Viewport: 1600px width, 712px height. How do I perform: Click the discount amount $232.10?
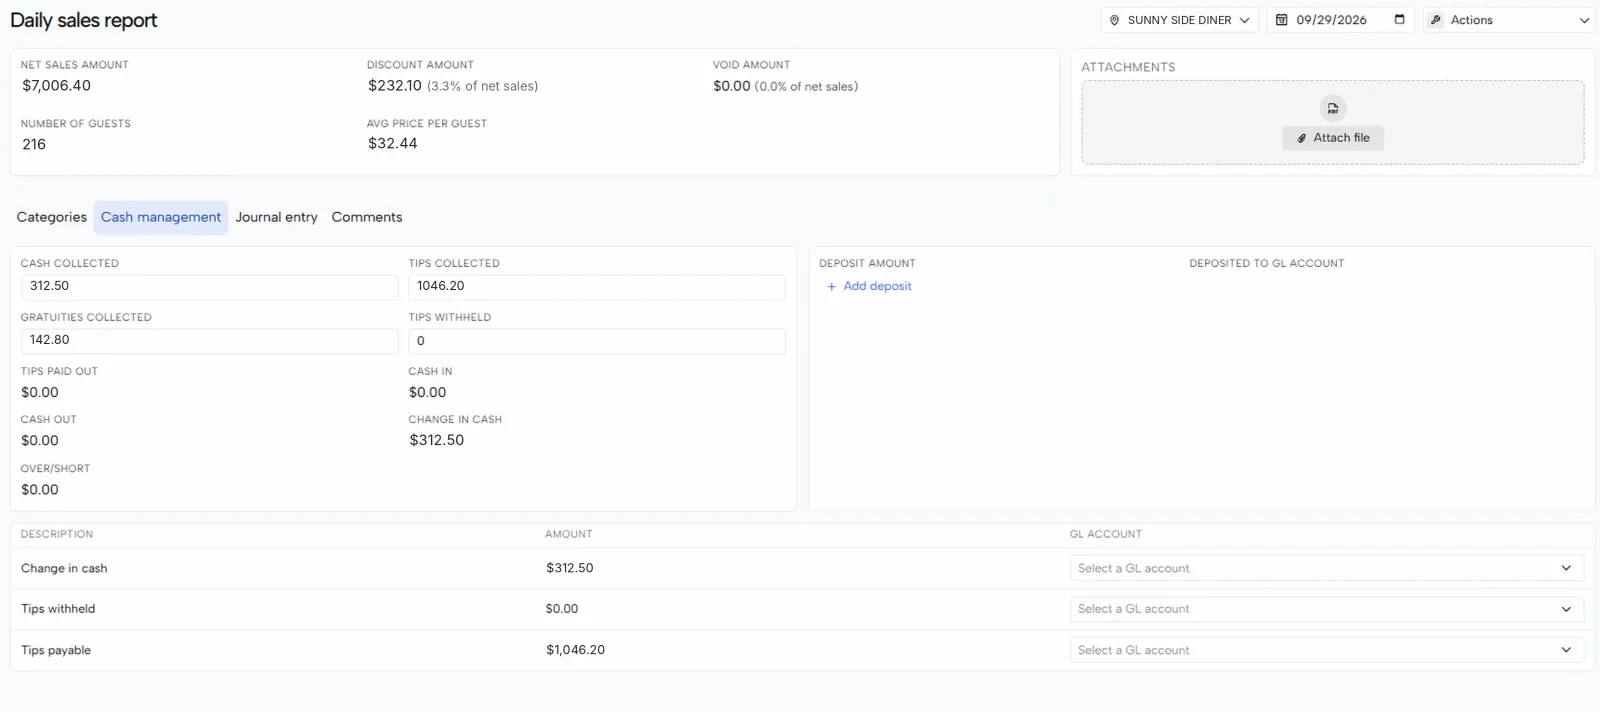click(x=395, y=86)
